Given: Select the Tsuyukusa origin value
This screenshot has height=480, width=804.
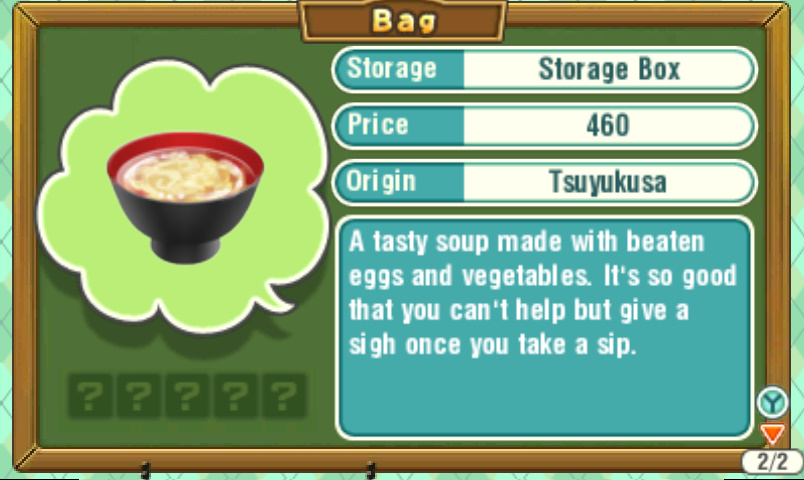Looking at the screenshot, I should (x=609, y=183).
